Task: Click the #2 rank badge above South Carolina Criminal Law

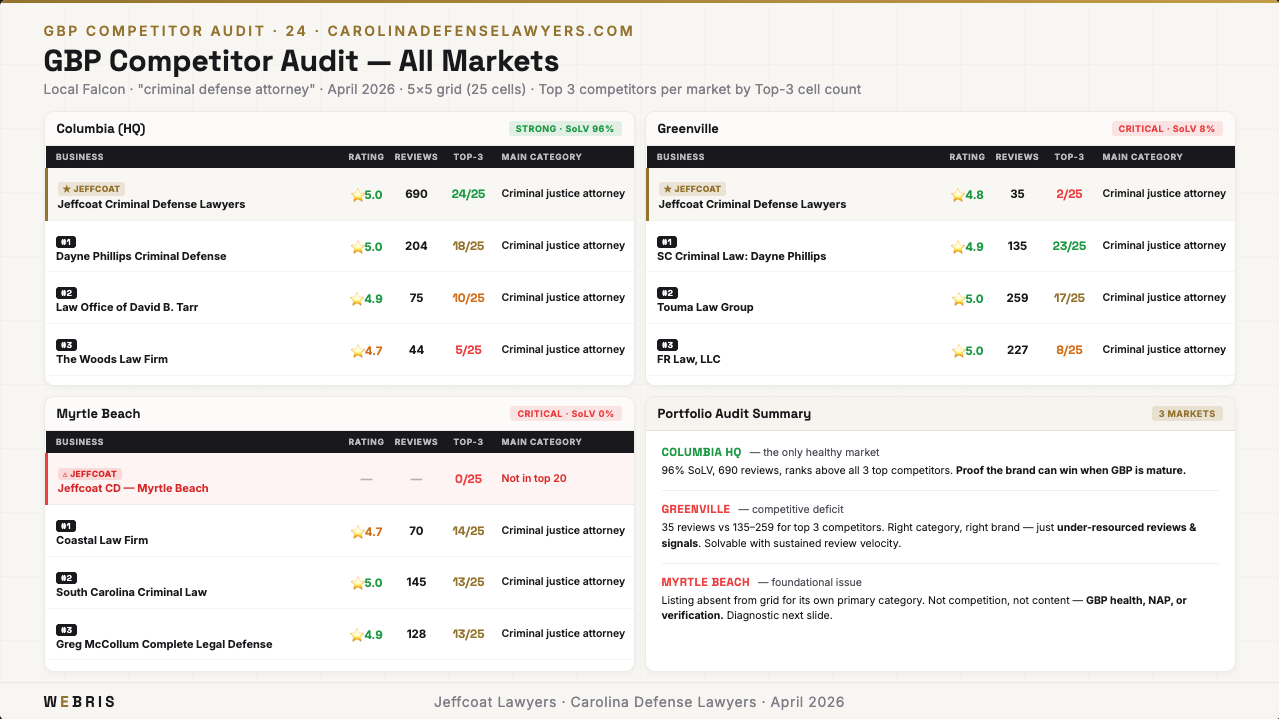Action: tap(66, 578)
